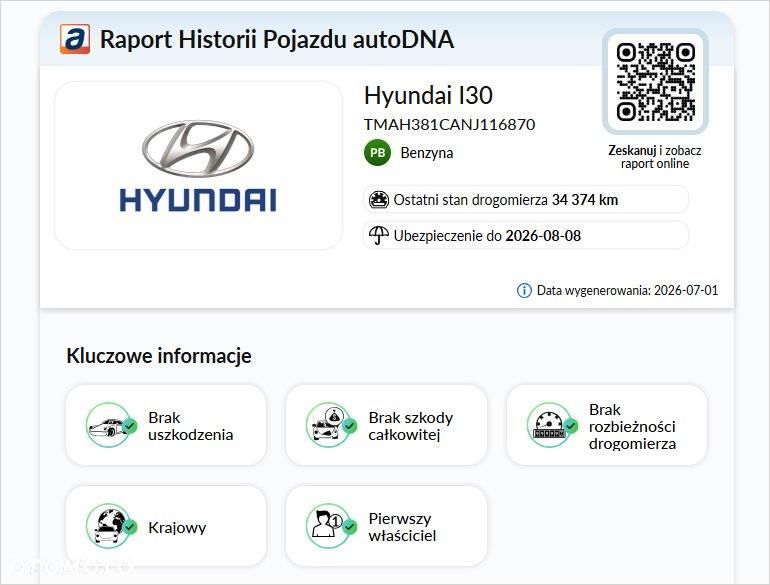The image size is (770, 585).
Task: Click the owner icon in Pierwszy właściciel card
Action: [x=331, y=526]
